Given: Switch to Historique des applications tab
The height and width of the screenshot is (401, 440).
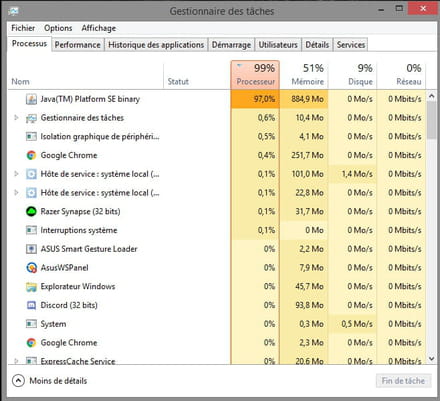Looking at the screenshot, I should tap(156, 45).
